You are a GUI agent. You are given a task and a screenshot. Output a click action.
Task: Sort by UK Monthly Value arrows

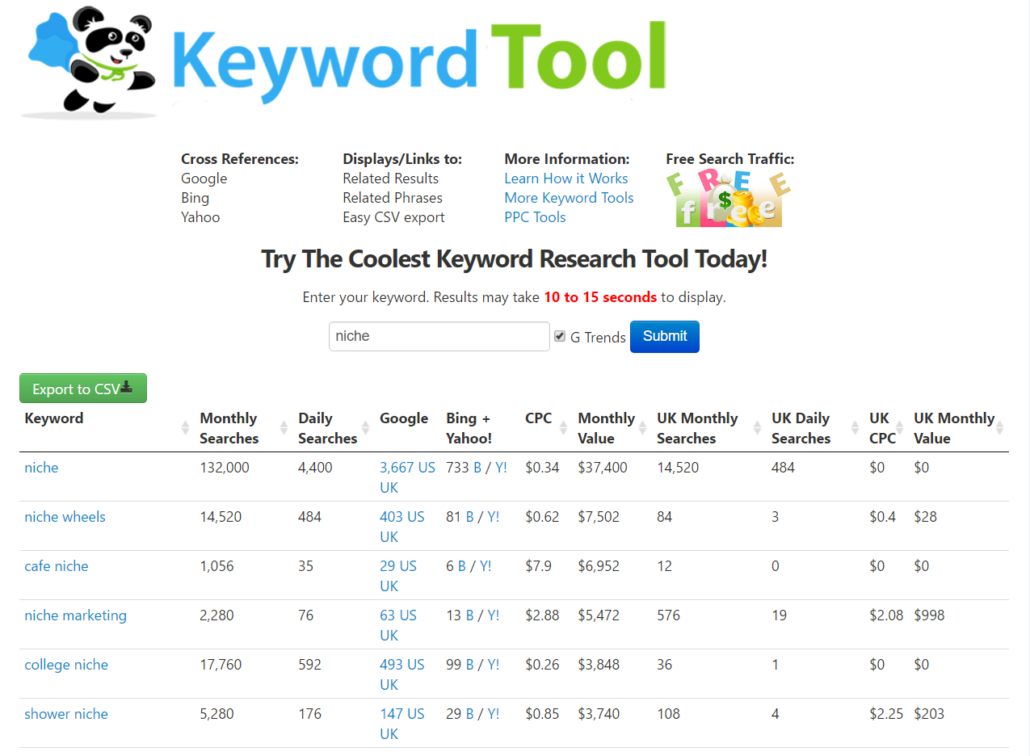coord(1000,428)
